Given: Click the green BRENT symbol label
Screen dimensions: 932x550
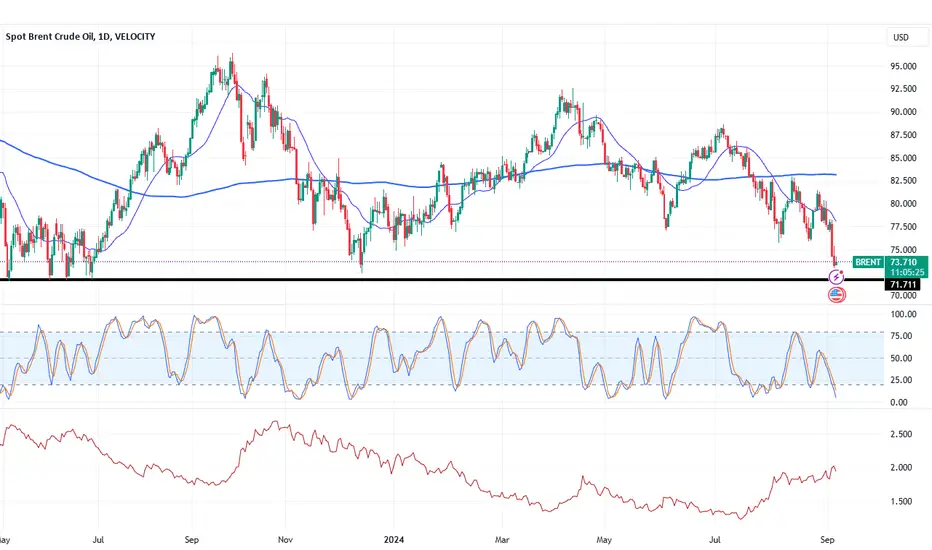Looking at the screenshot, I should 868,262.
